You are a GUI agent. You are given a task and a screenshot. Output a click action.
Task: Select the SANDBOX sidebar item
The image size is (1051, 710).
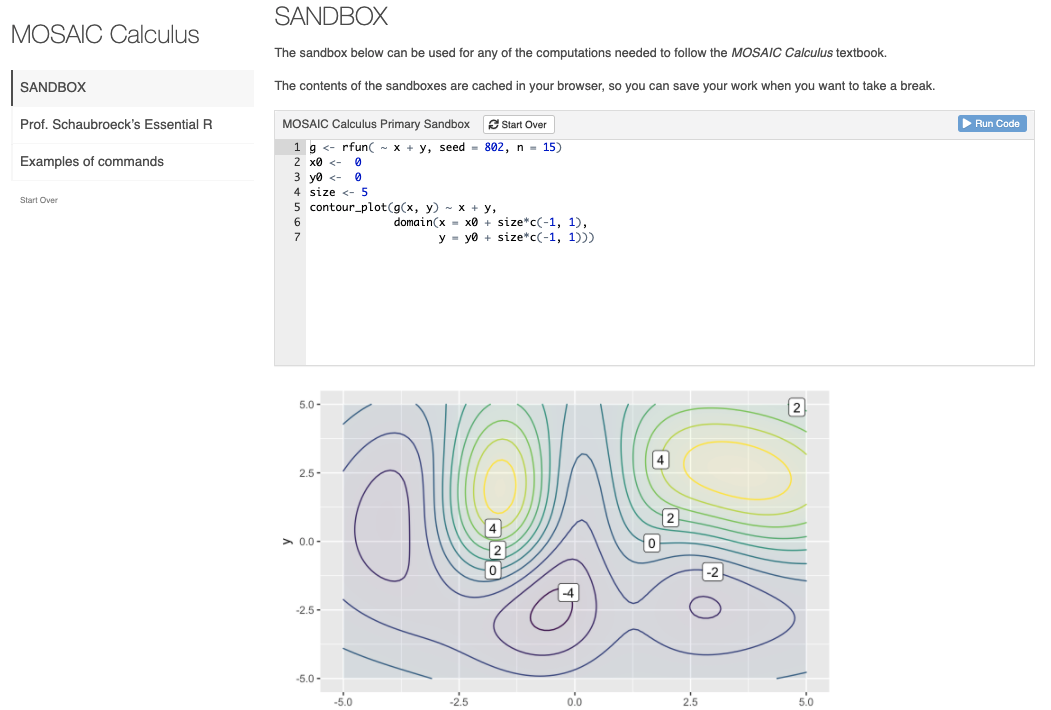click(132, 88)
